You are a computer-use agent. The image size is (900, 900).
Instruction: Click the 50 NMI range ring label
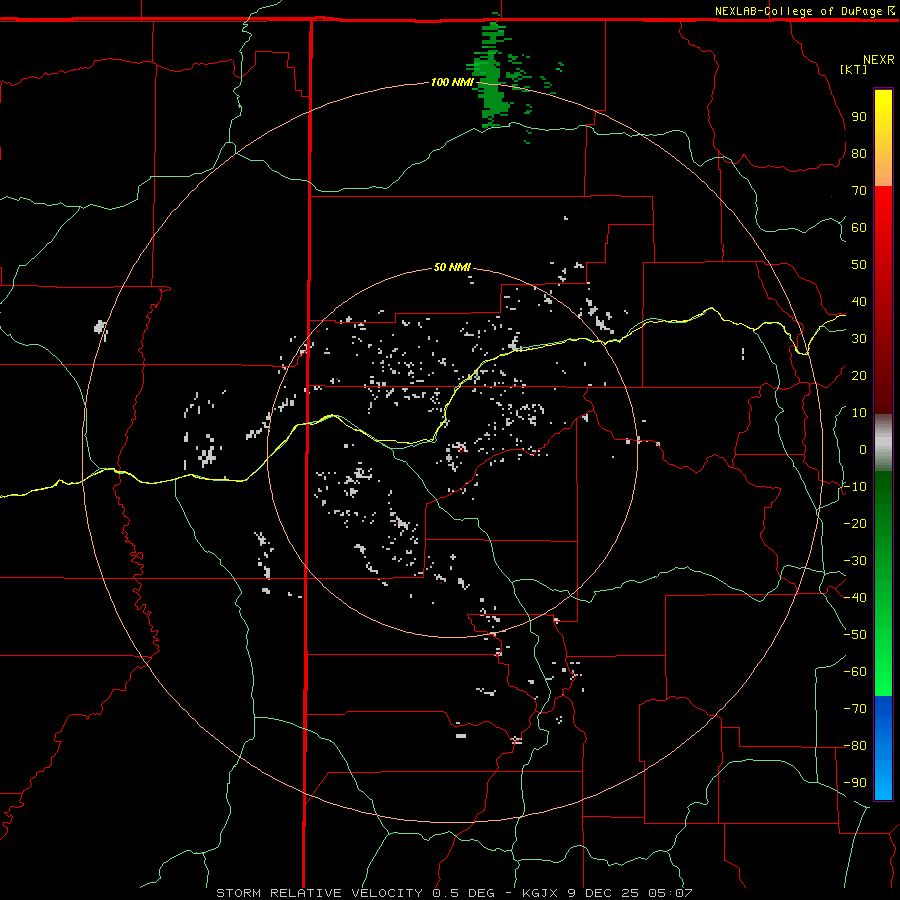pyautogui.click(x=452, y=267)
